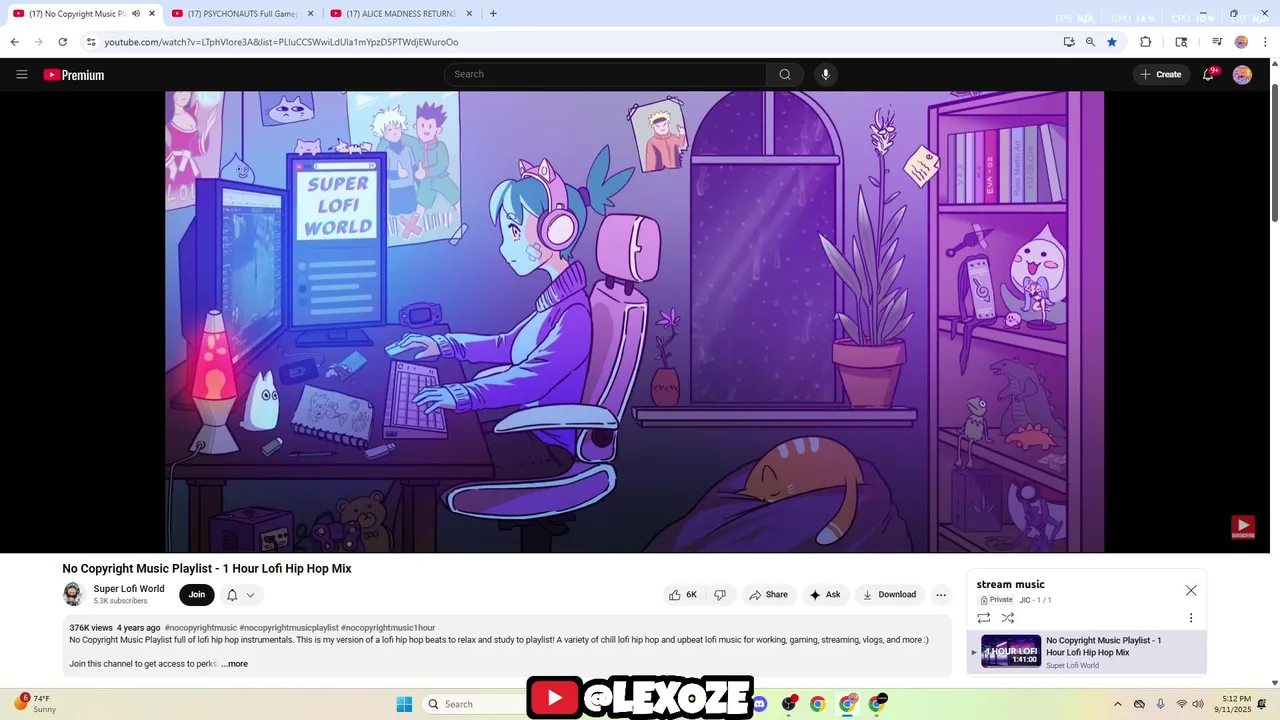
Task: Like the video with thumbs up
Action: coord(683,595)
